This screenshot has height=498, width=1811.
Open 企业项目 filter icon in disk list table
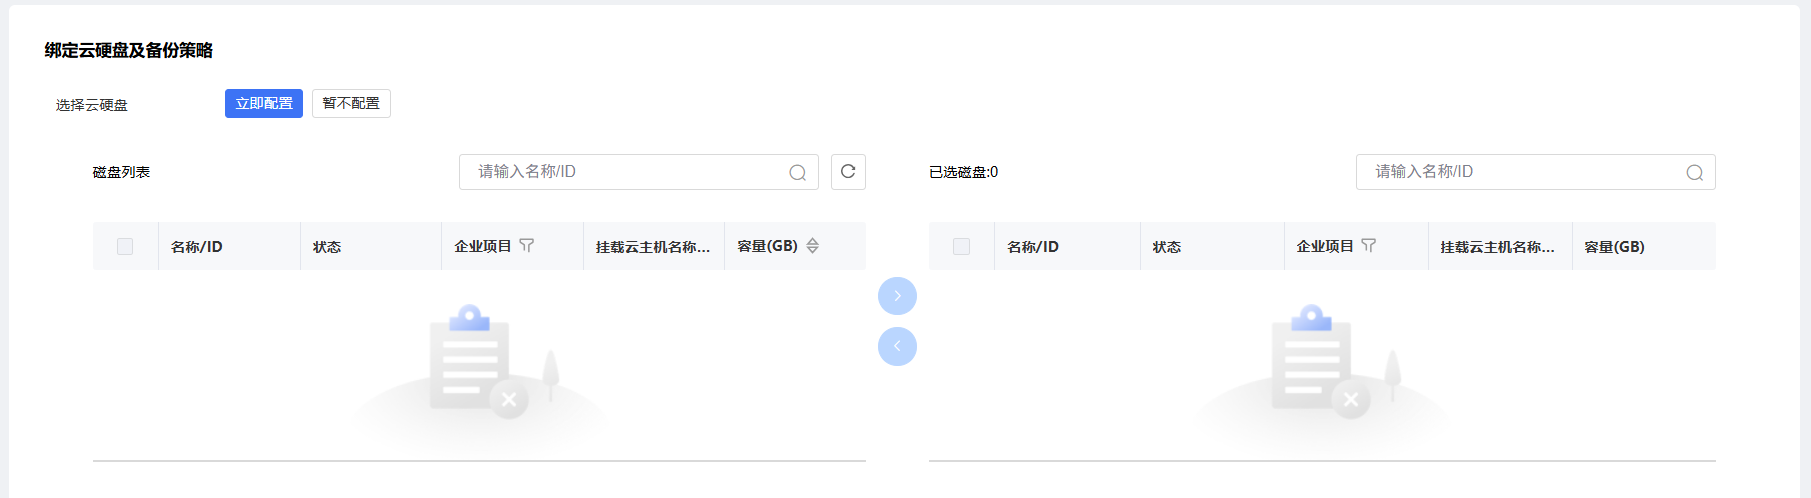(527, 246)
